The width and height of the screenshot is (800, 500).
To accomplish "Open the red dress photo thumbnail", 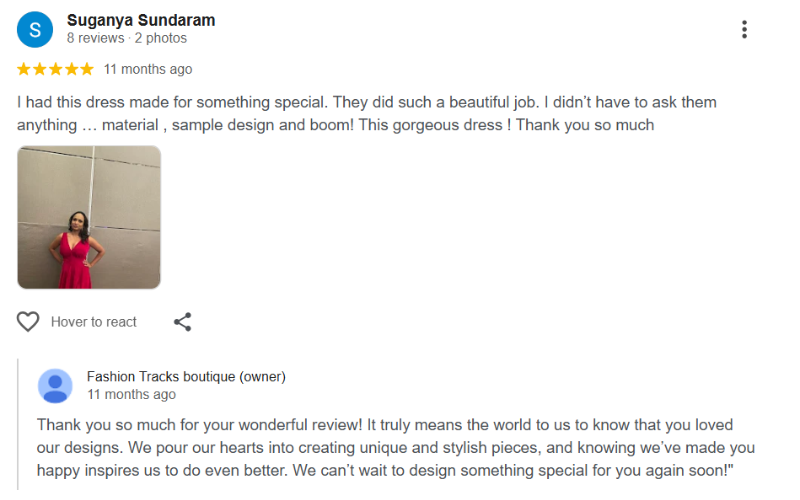I will click(x=89, y=217).
